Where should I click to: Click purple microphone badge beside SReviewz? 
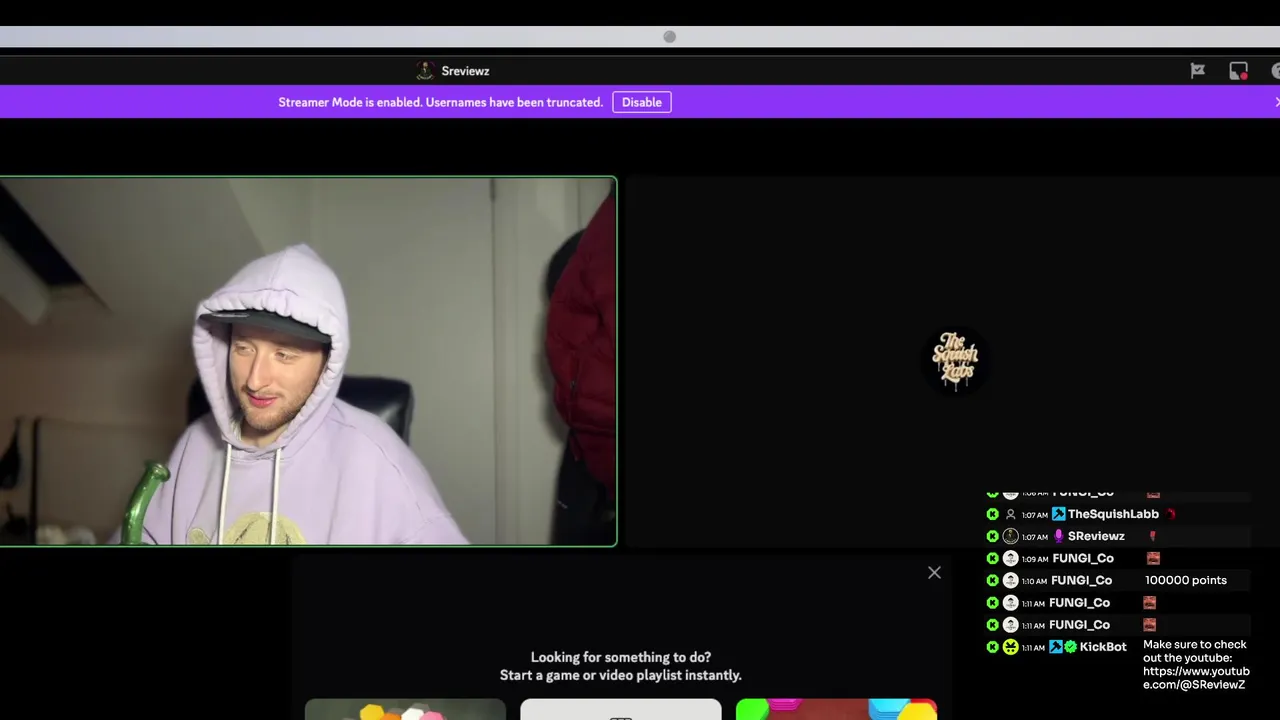click(x=1058, y=536)
